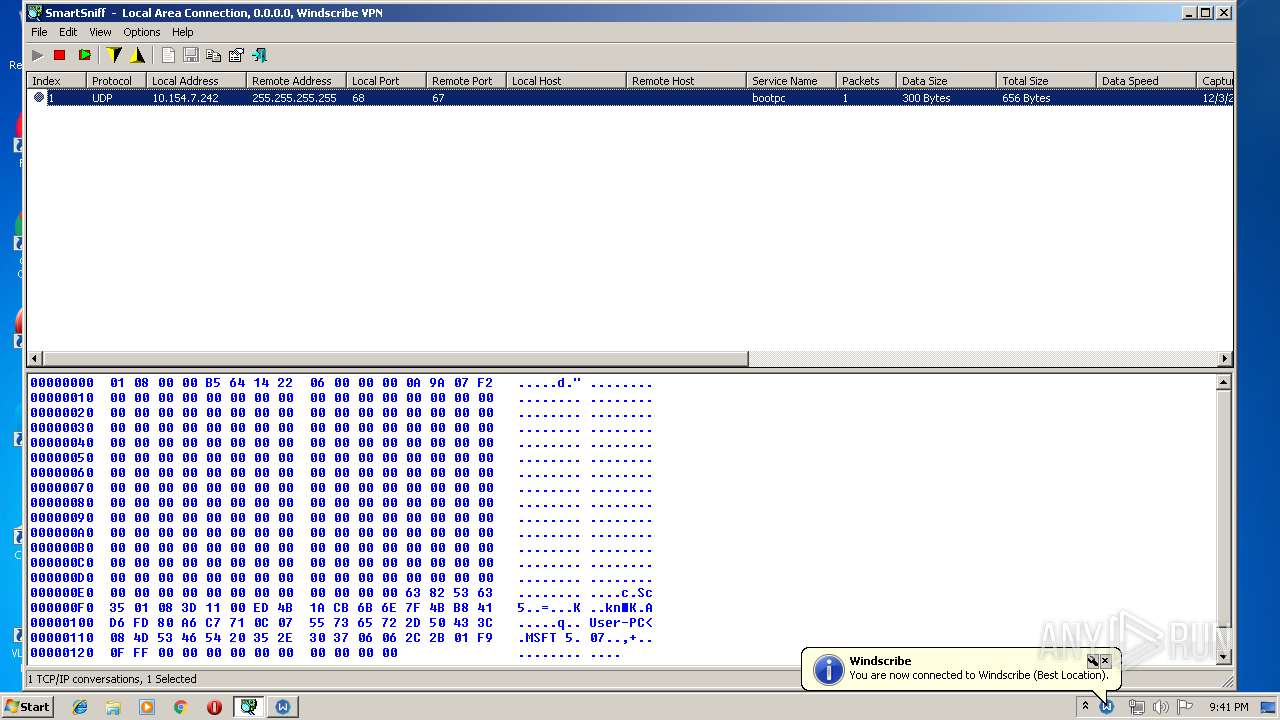
Task: Open Windows Media Player taskbar icon
Action: click(x=147, y=707)
